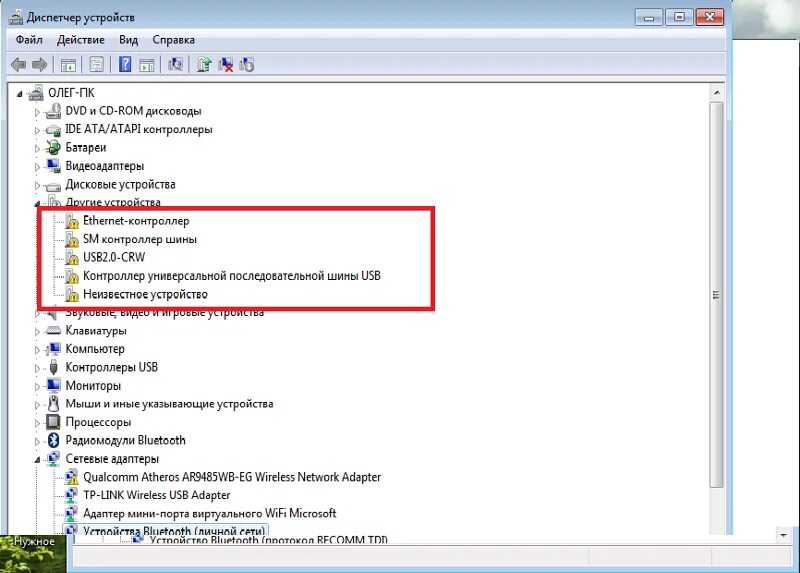Screen dimensions: 800x573
Task: Click the IDE ATA/ATAPI контроллеры icon
Action: tap(53, 130)
